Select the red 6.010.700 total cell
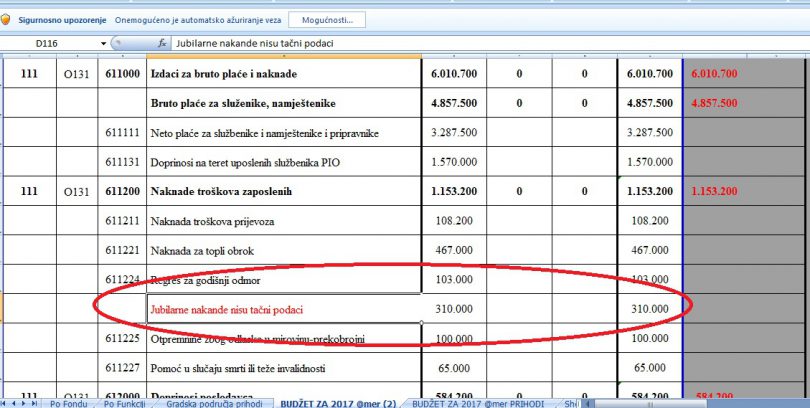 point(714,74)
